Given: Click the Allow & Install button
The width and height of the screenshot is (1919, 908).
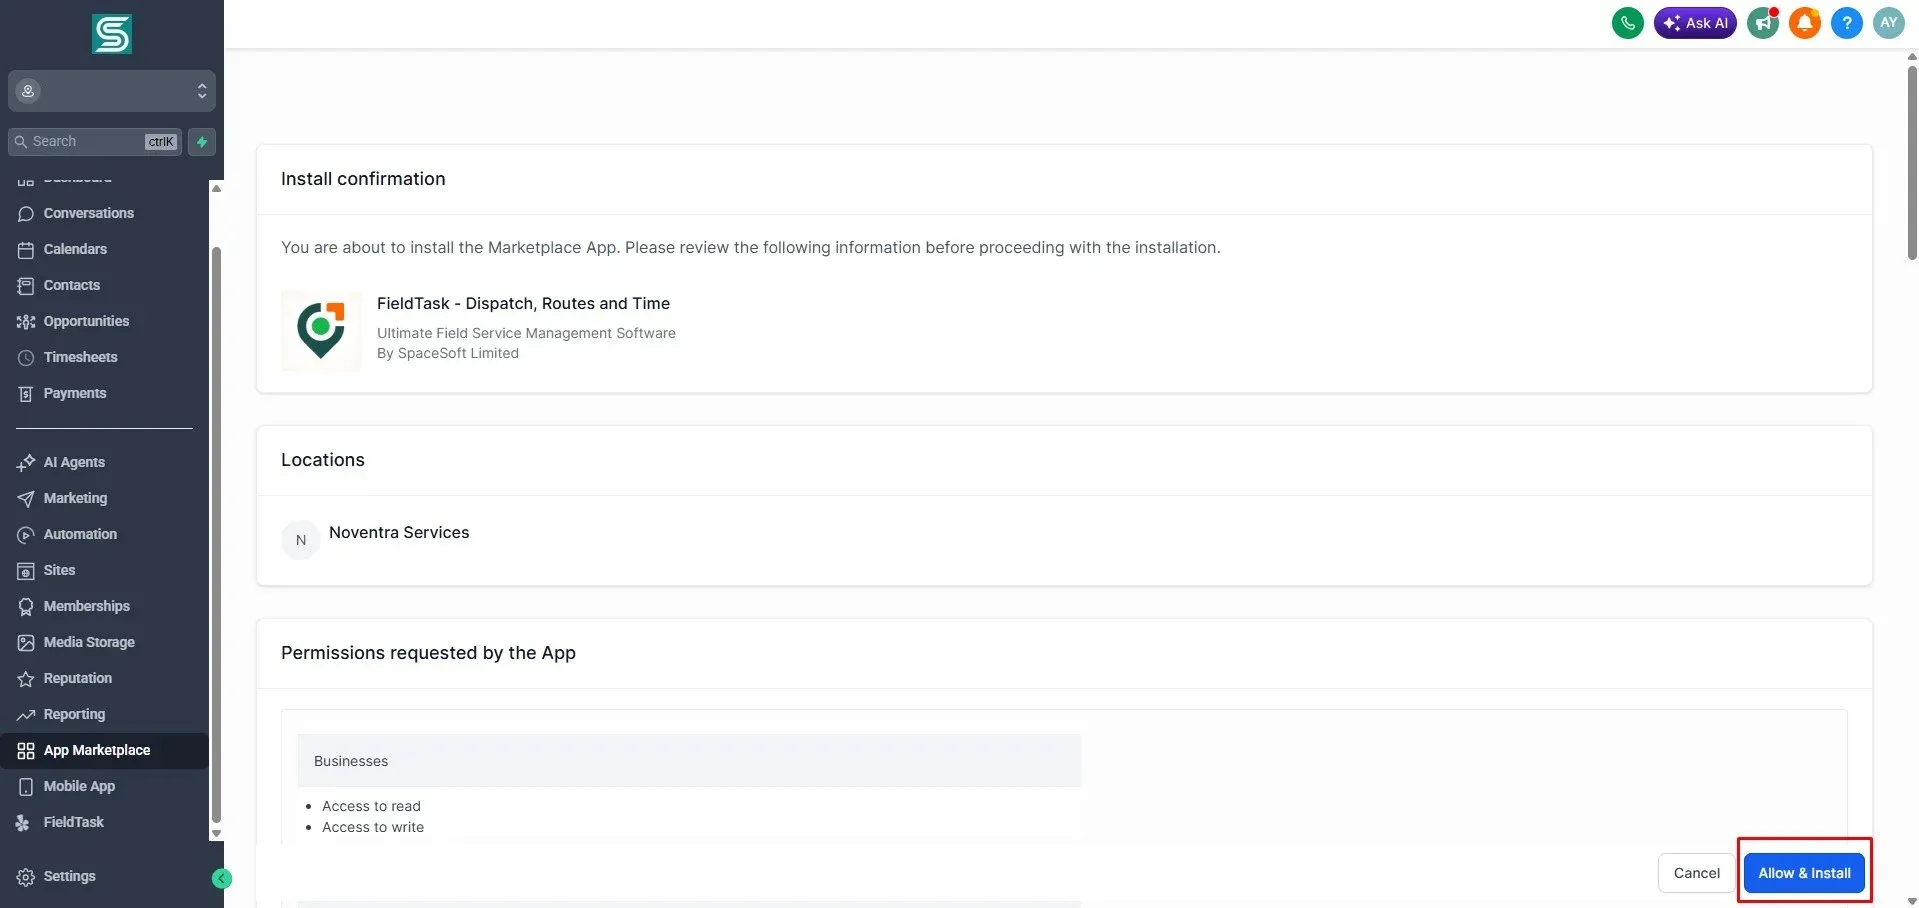Looking at the screenshot, I should (x=1804, y=873).
